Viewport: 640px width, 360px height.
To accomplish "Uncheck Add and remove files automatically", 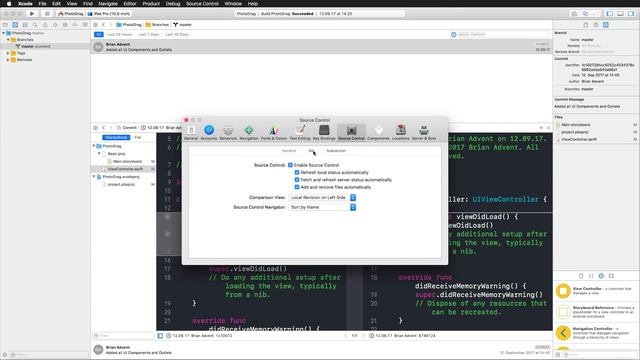I will pyautogui.click(x=297, y=187).
